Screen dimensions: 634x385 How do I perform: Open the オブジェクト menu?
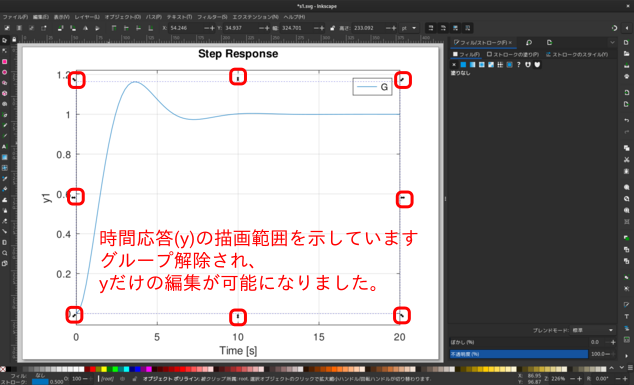click(123, 17)
